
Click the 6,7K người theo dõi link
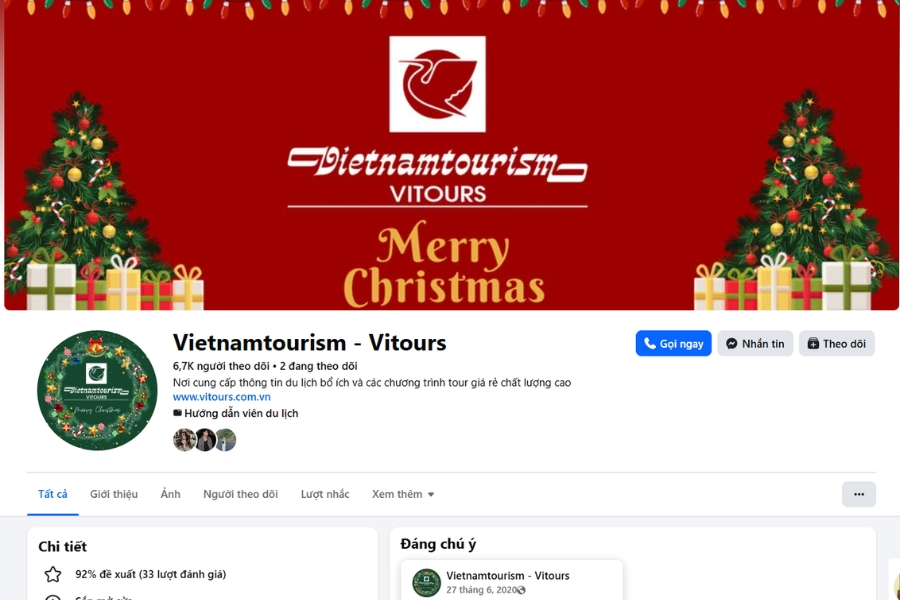[x=221, y=366]
